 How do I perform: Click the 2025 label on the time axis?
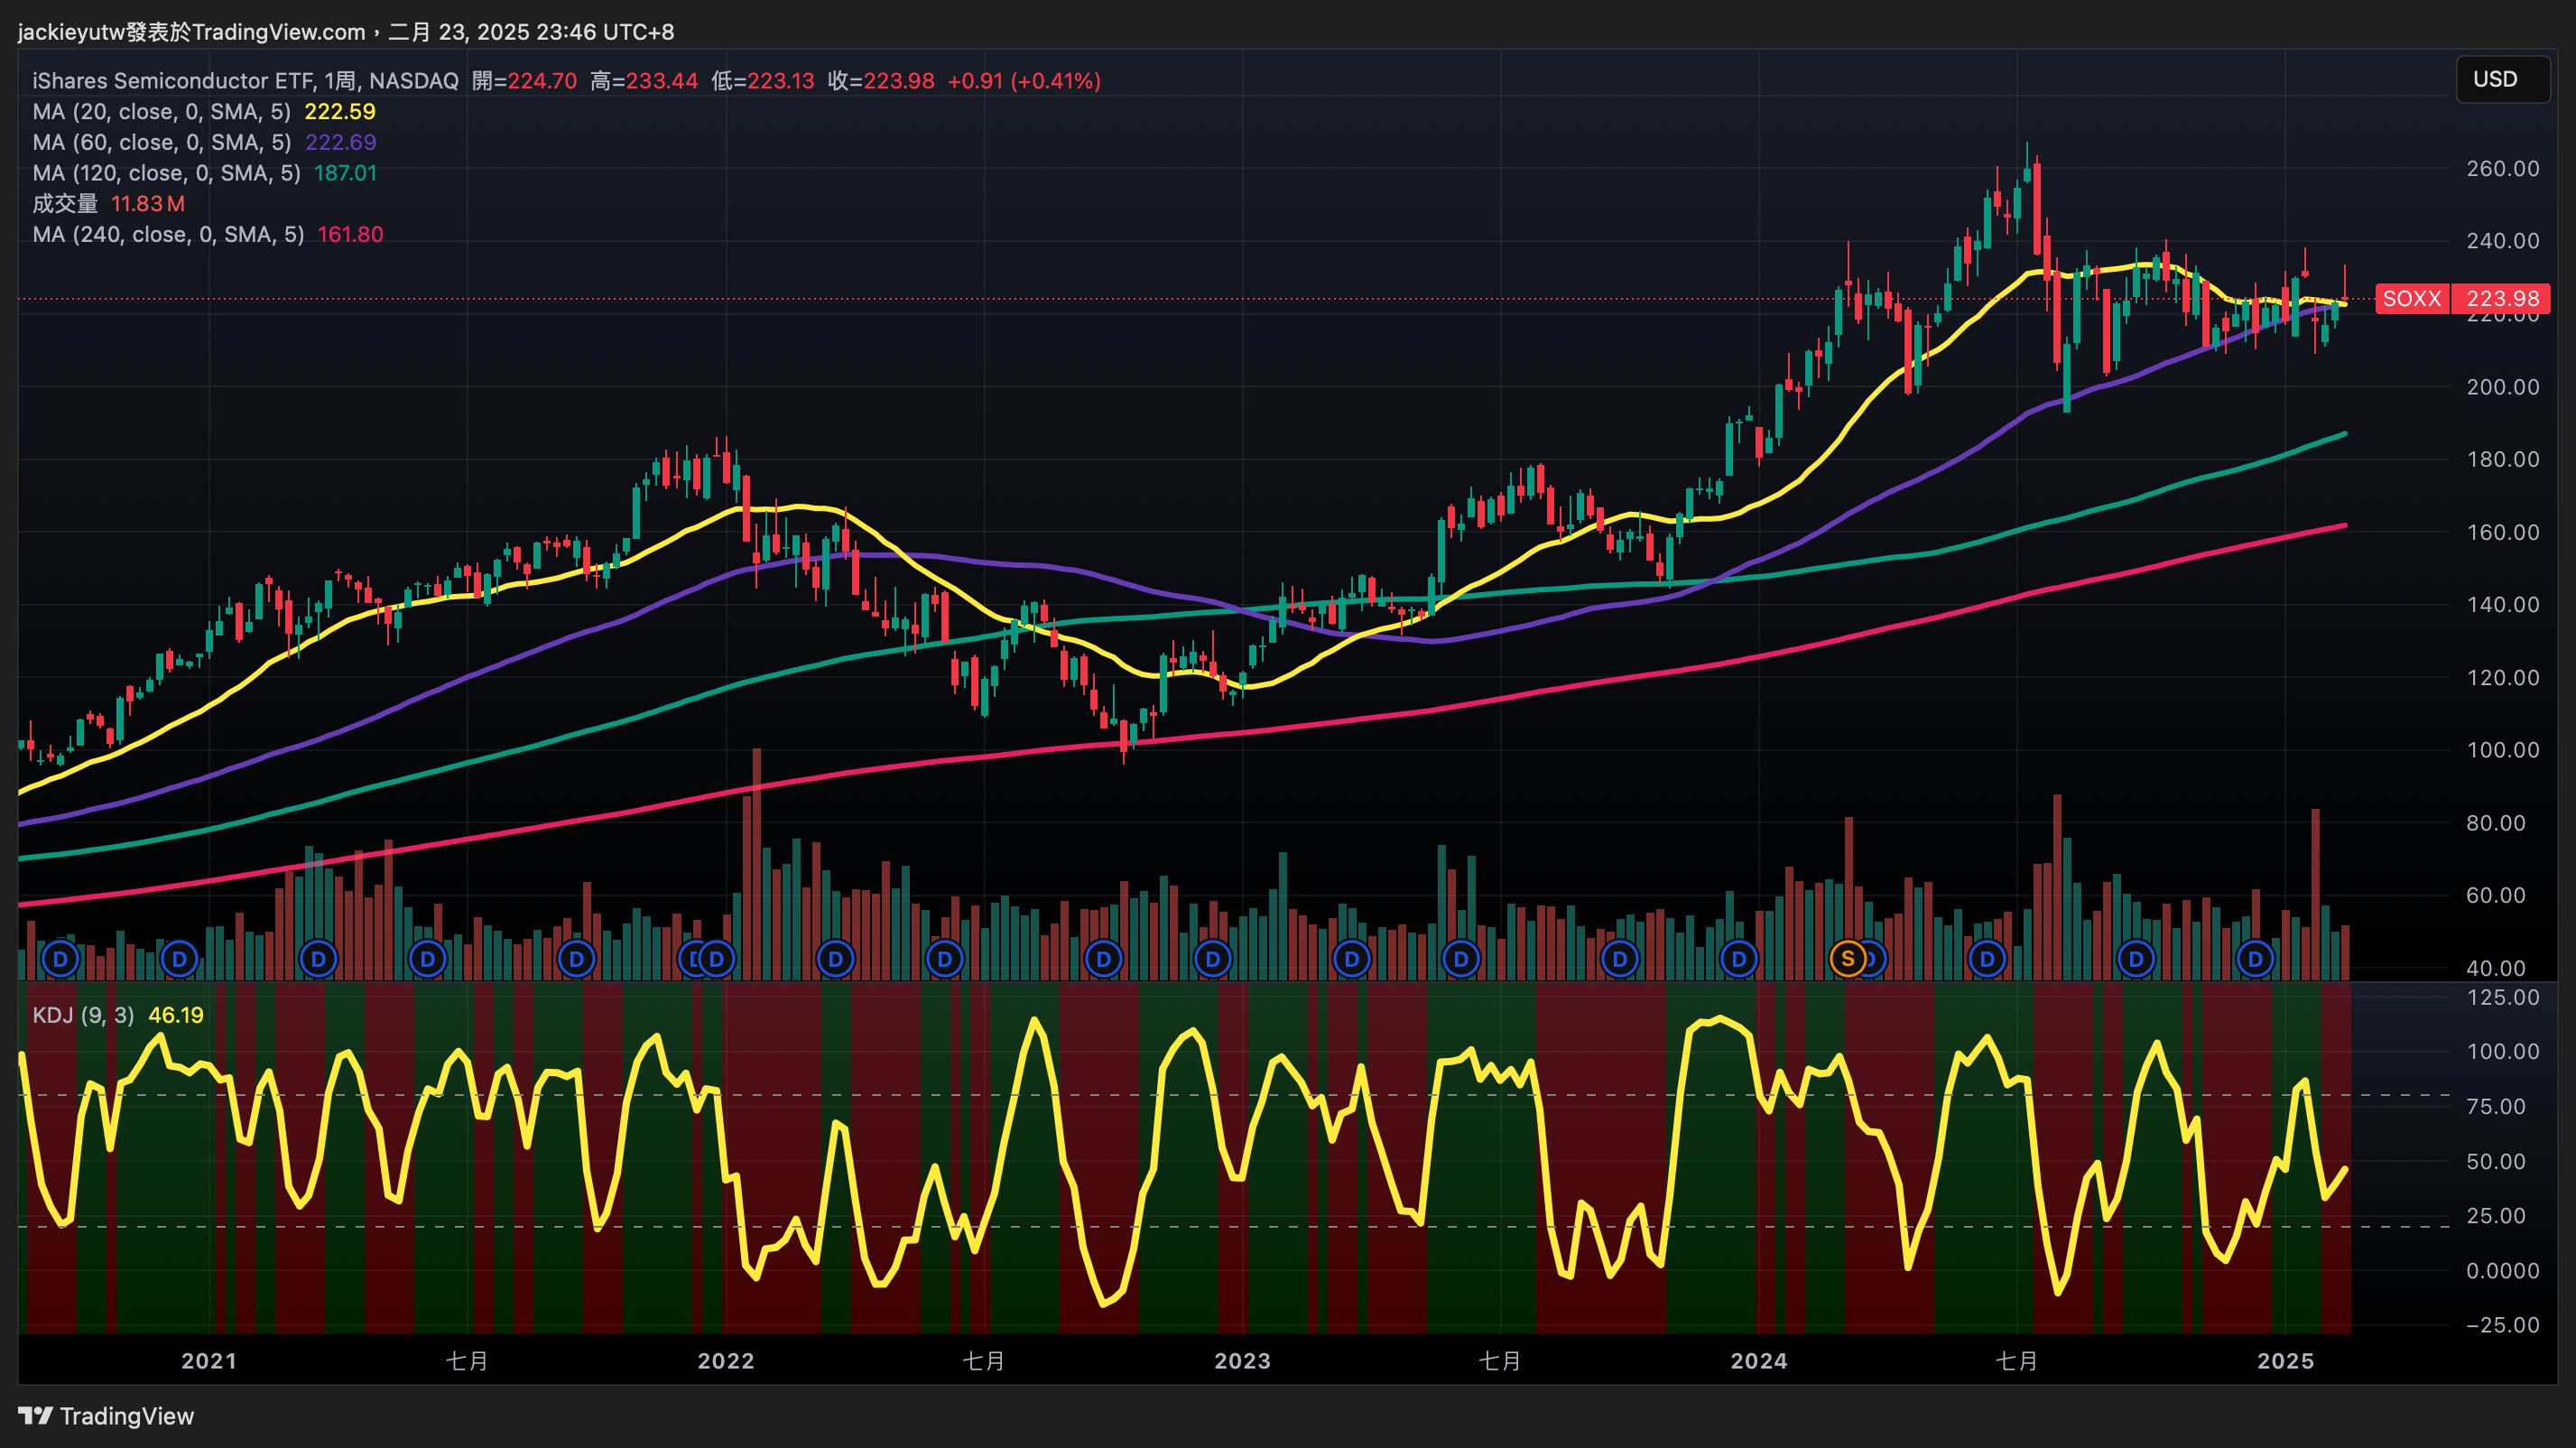pyautogui.click(x=2286, y=1360)
